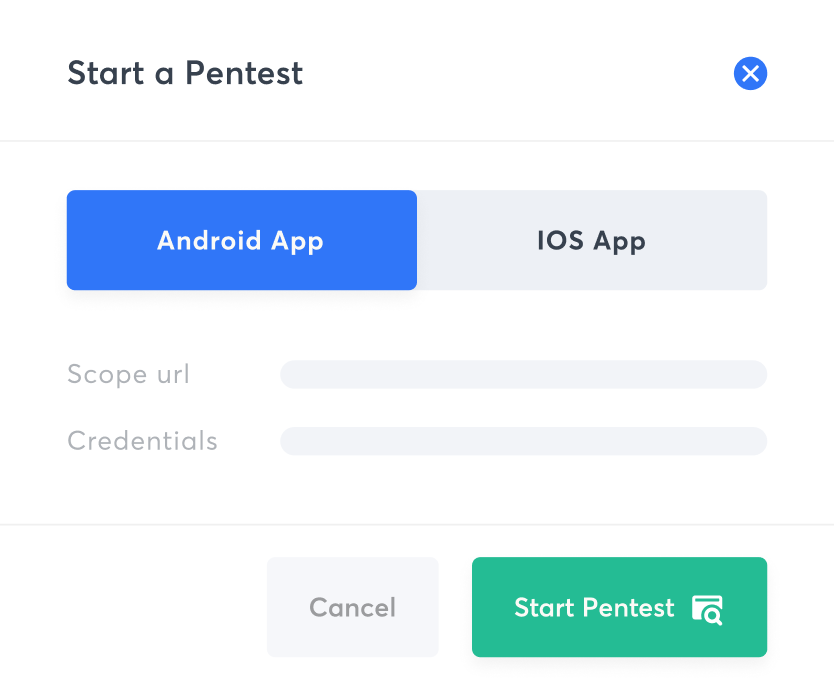Screen dimensions: 834x691
Task: Dismiss dialog using the blue X icon
Action: click(x=750, y=73)
